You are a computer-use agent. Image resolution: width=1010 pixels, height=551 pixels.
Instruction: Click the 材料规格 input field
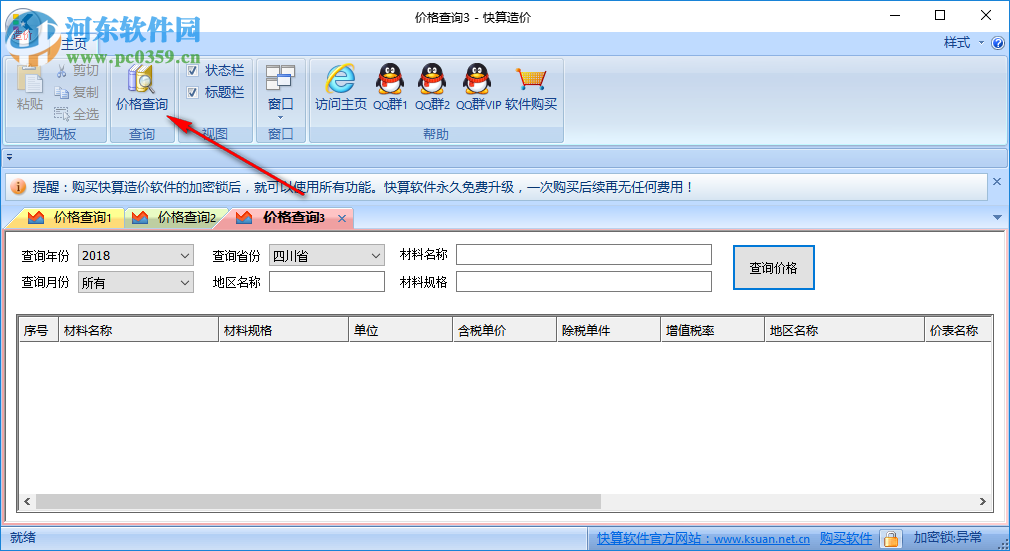[x=584, y=282]
